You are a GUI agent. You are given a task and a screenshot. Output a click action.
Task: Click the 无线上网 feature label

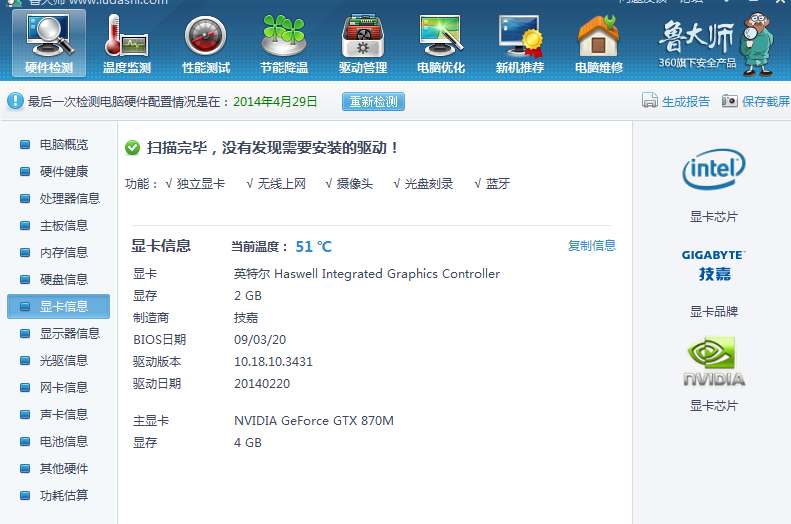[x=281, y=184]
